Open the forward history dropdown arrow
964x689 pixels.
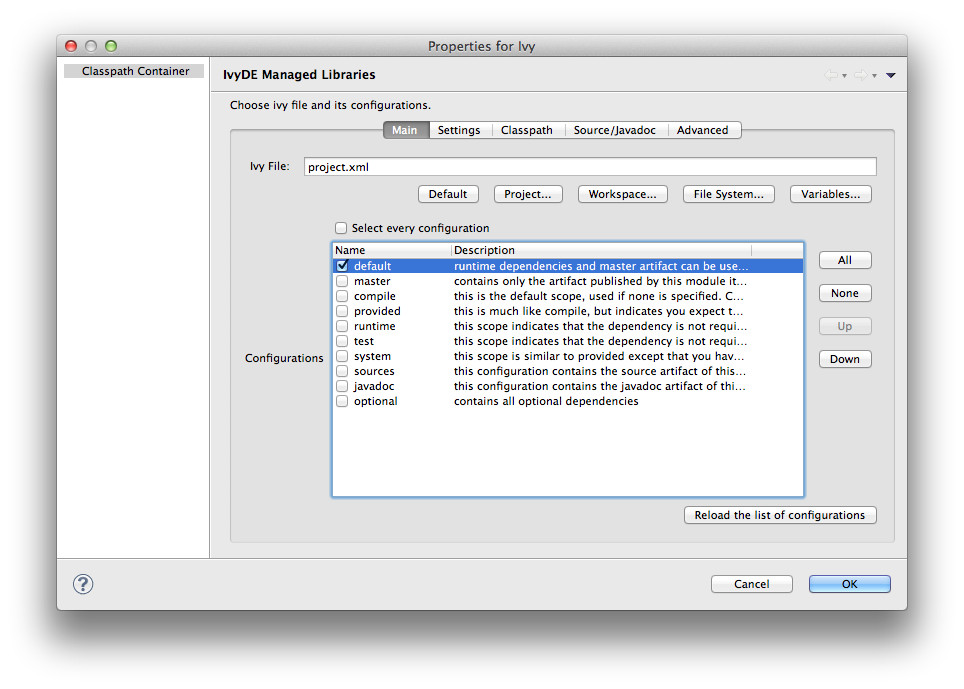[x=874, y=76]
